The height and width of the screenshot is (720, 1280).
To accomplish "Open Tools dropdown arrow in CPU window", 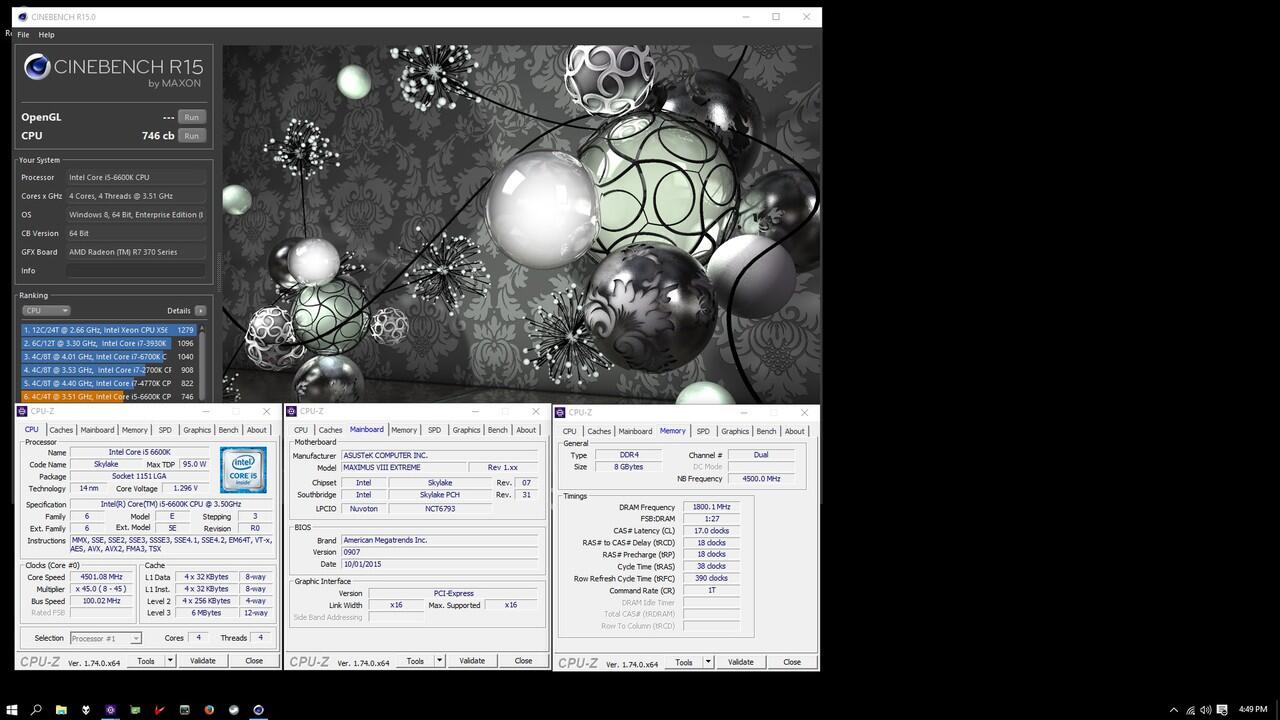I will 170,660.
